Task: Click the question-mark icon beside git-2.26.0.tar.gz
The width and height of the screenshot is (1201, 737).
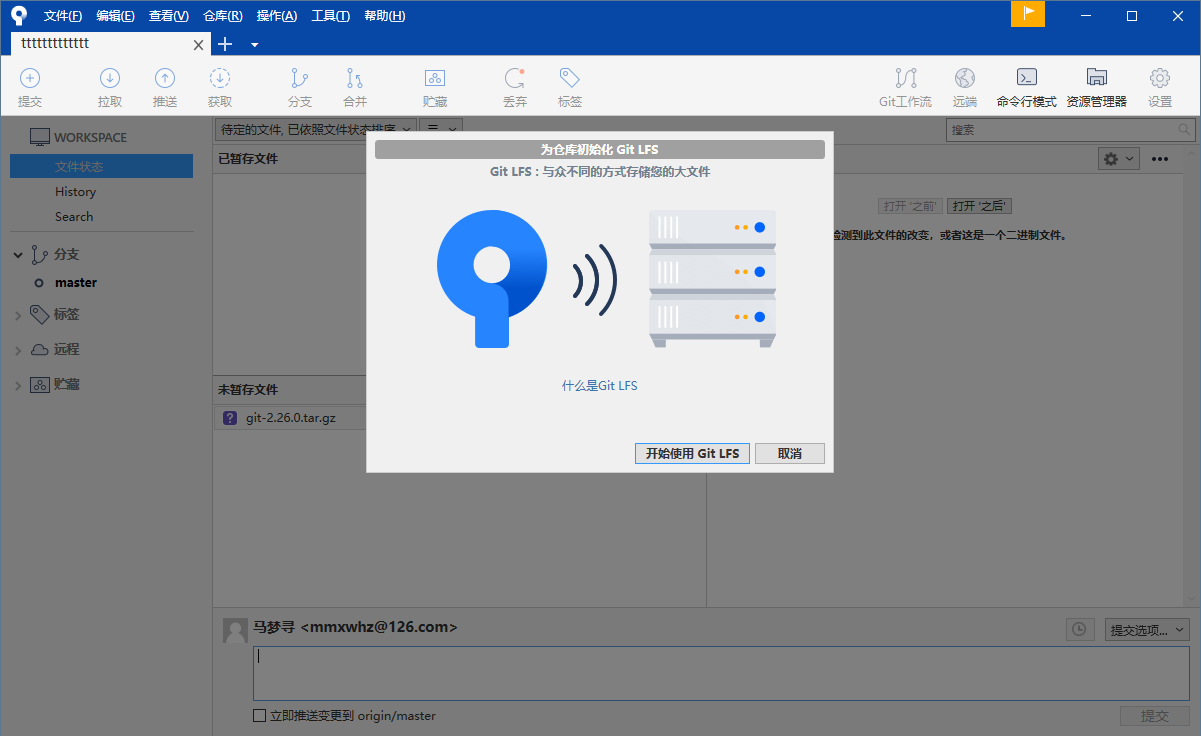Action: (x=230, y=418)
